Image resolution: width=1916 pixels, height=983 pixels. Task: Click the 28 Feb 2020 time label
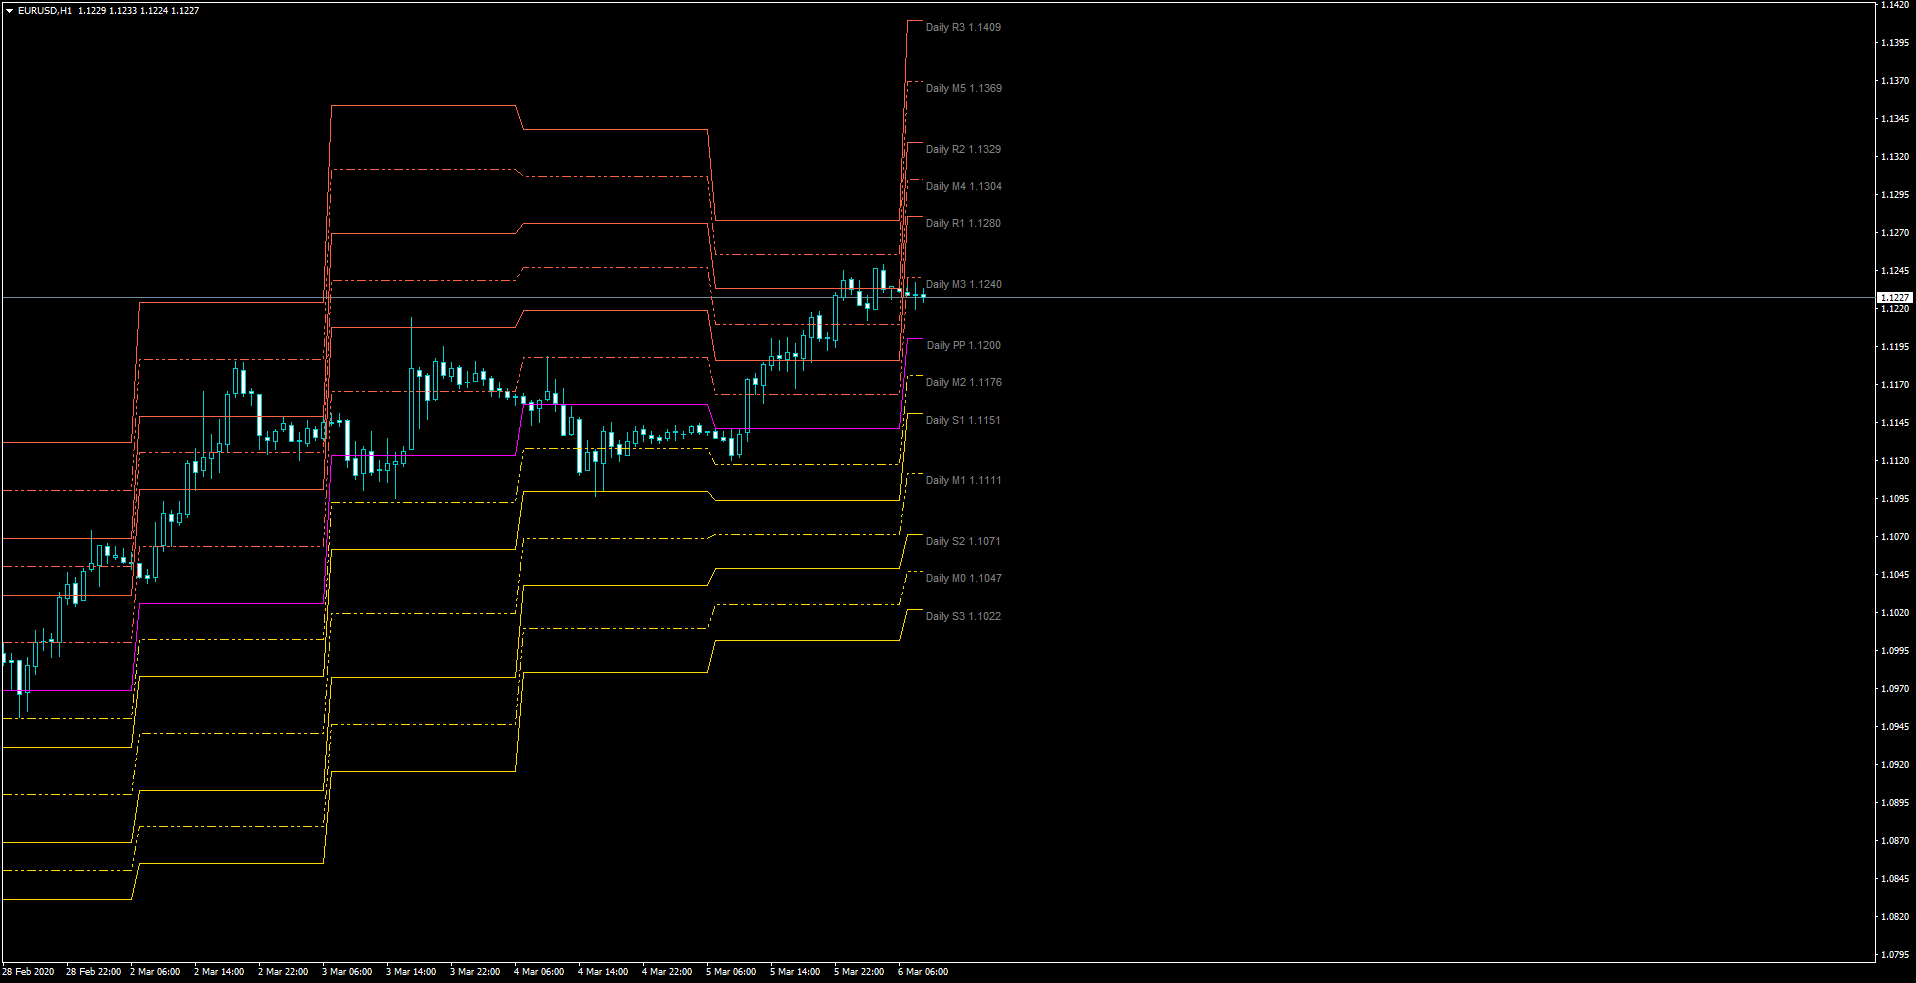pyautogui.click(x=28, y=971)
